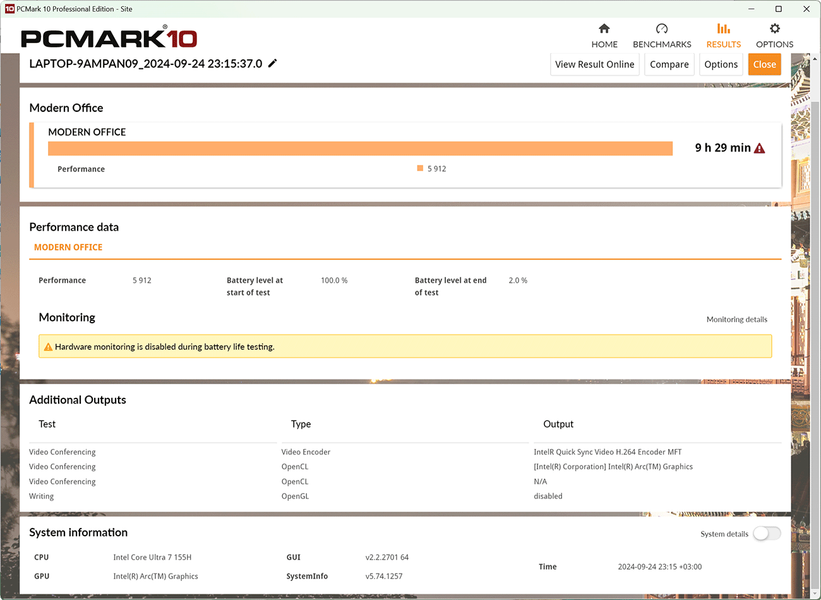Close the PCMark 10 window

click(x=806, y=9)
